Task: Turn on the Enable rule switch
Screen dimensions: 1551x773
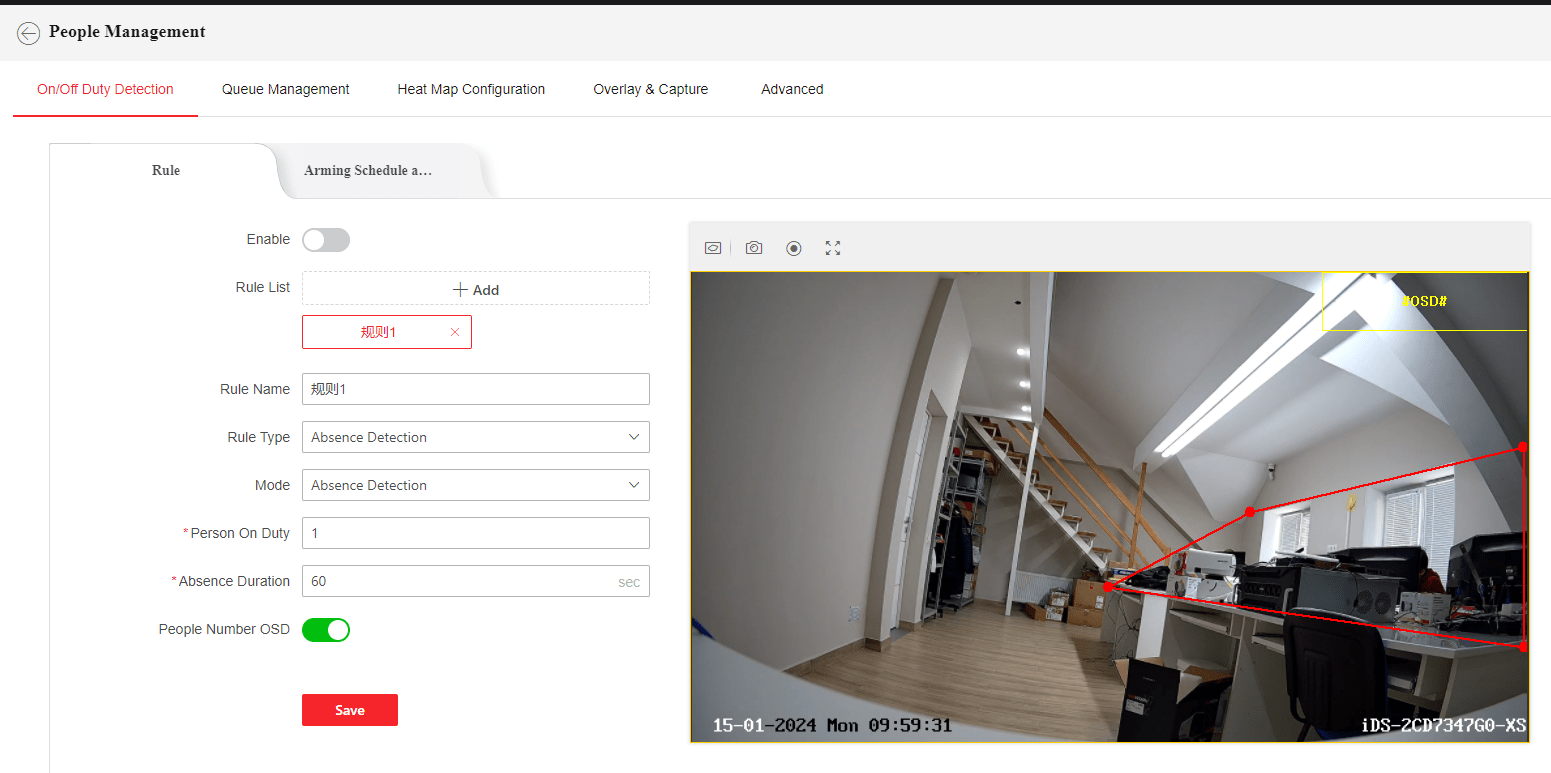Action: (x=326, y=240)
